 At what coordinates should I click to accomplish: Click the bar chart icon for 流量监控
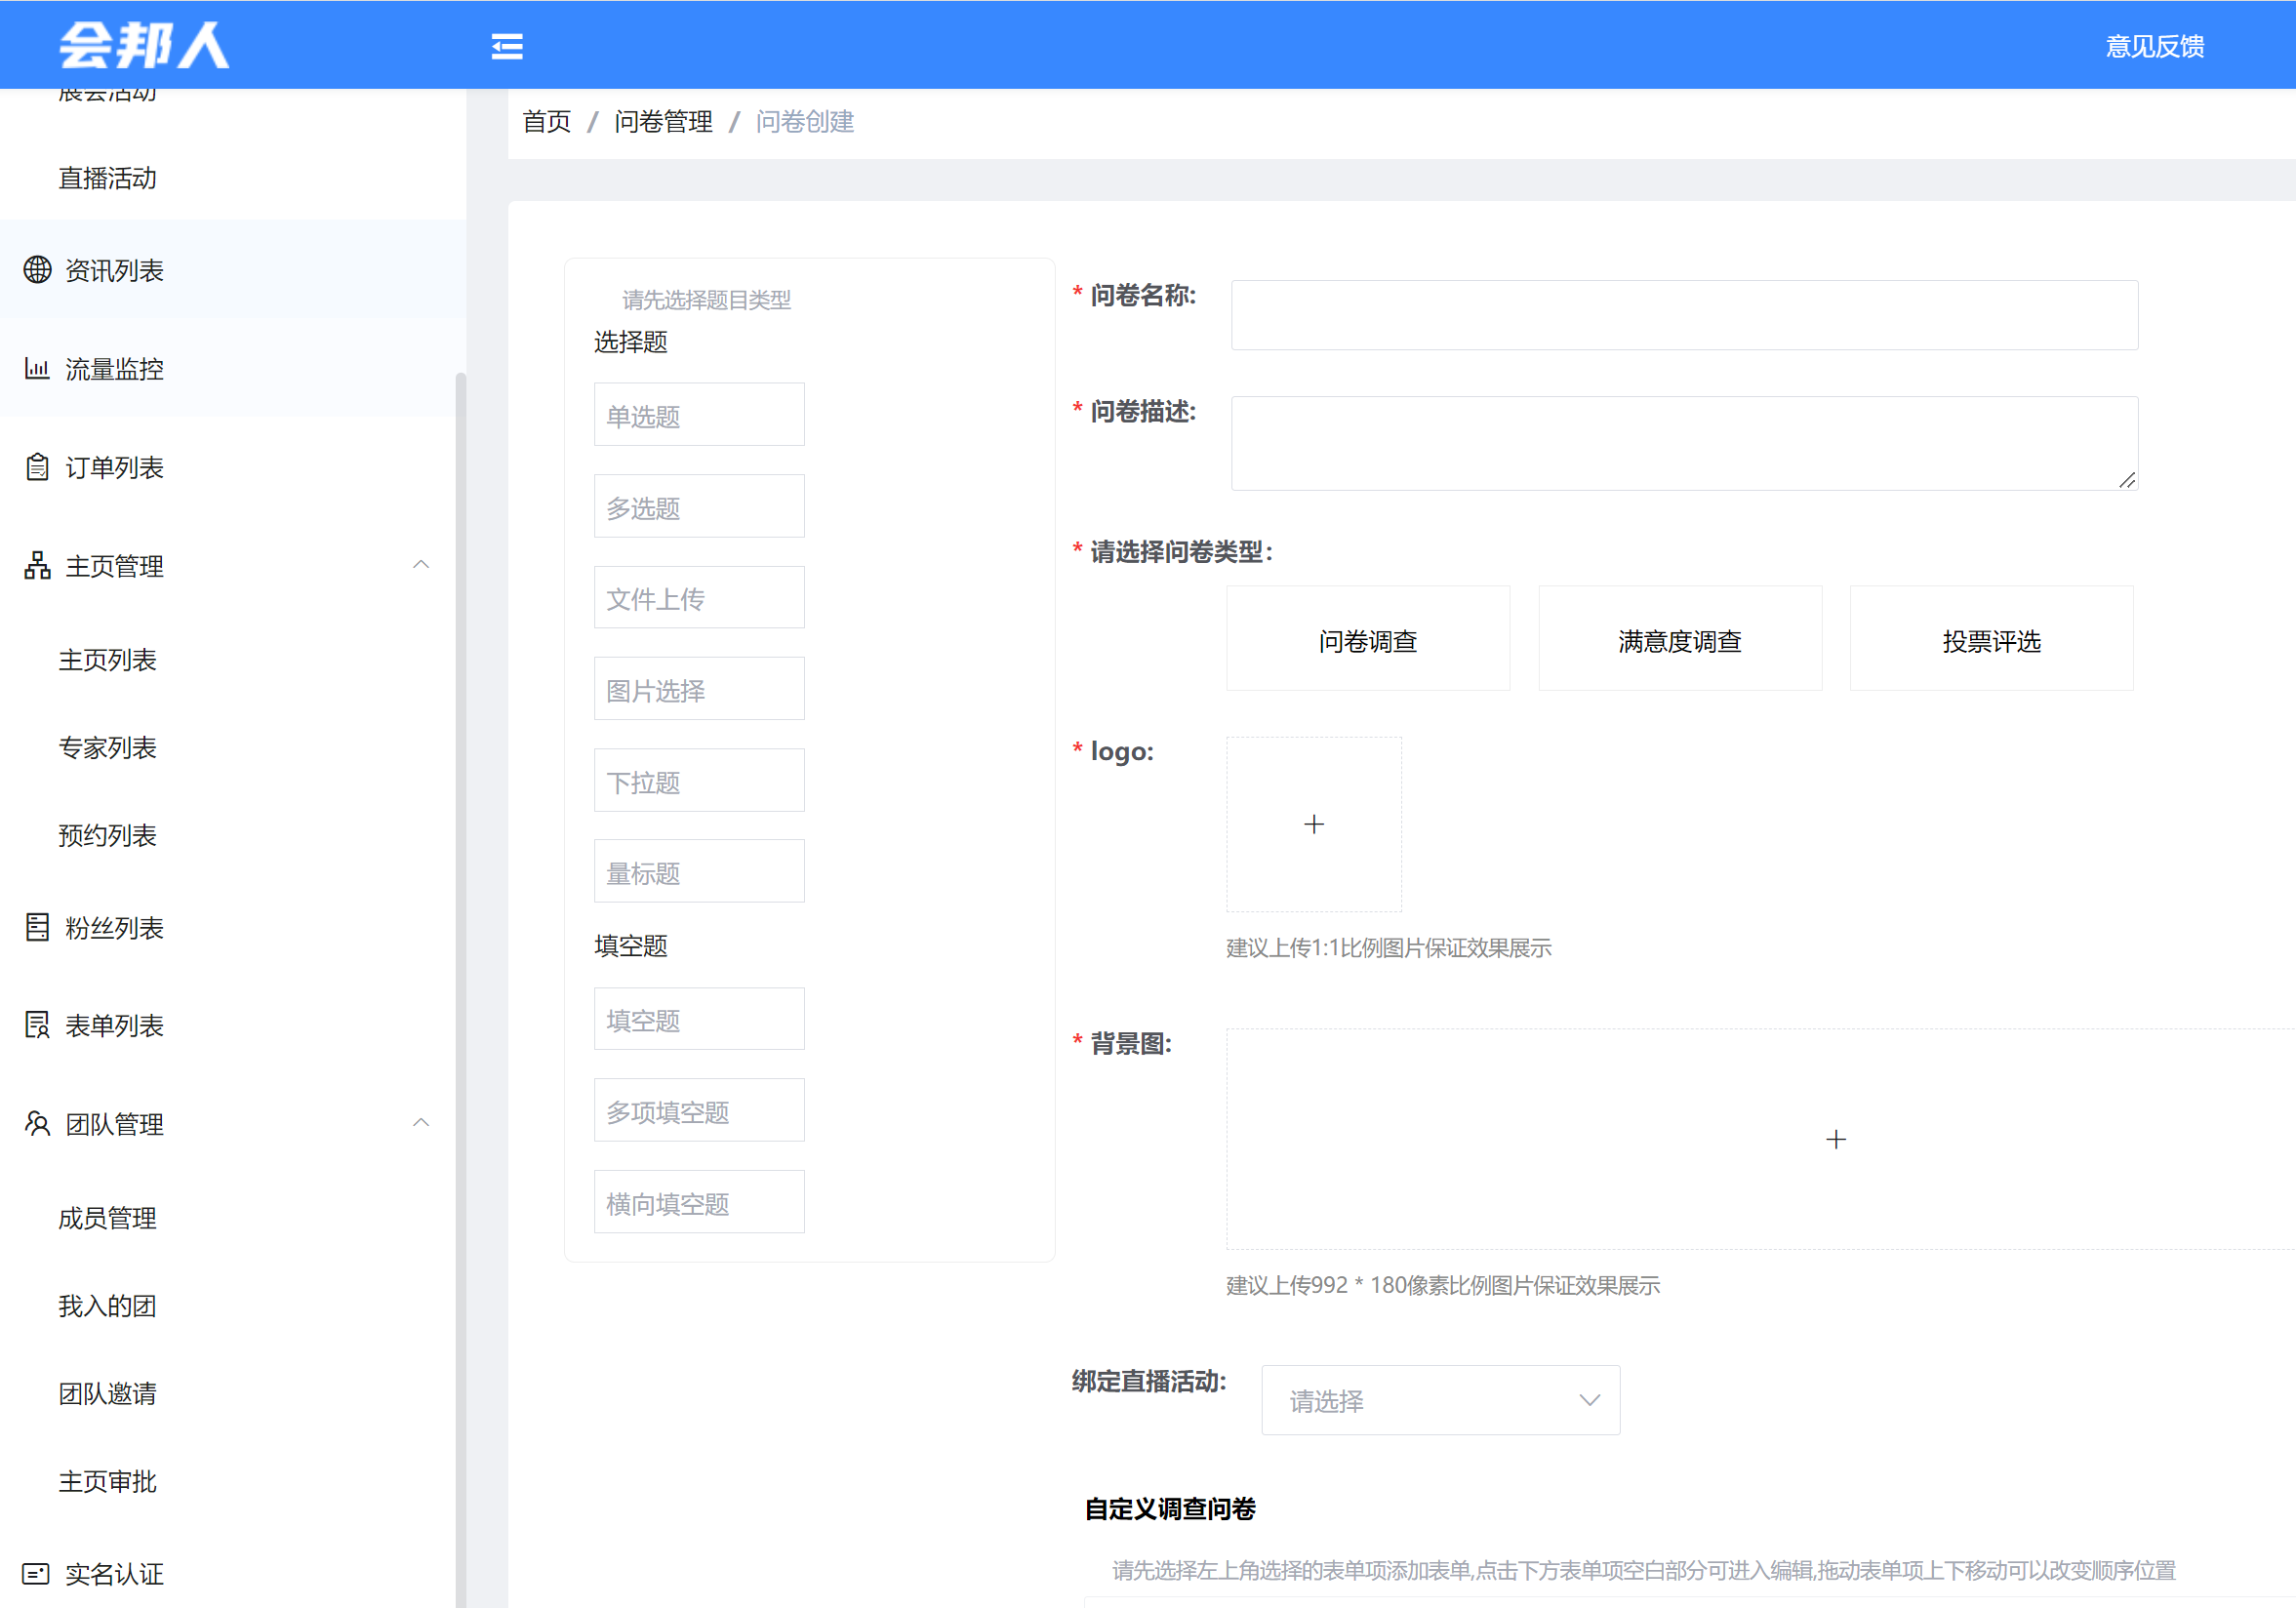coord(38,369)
